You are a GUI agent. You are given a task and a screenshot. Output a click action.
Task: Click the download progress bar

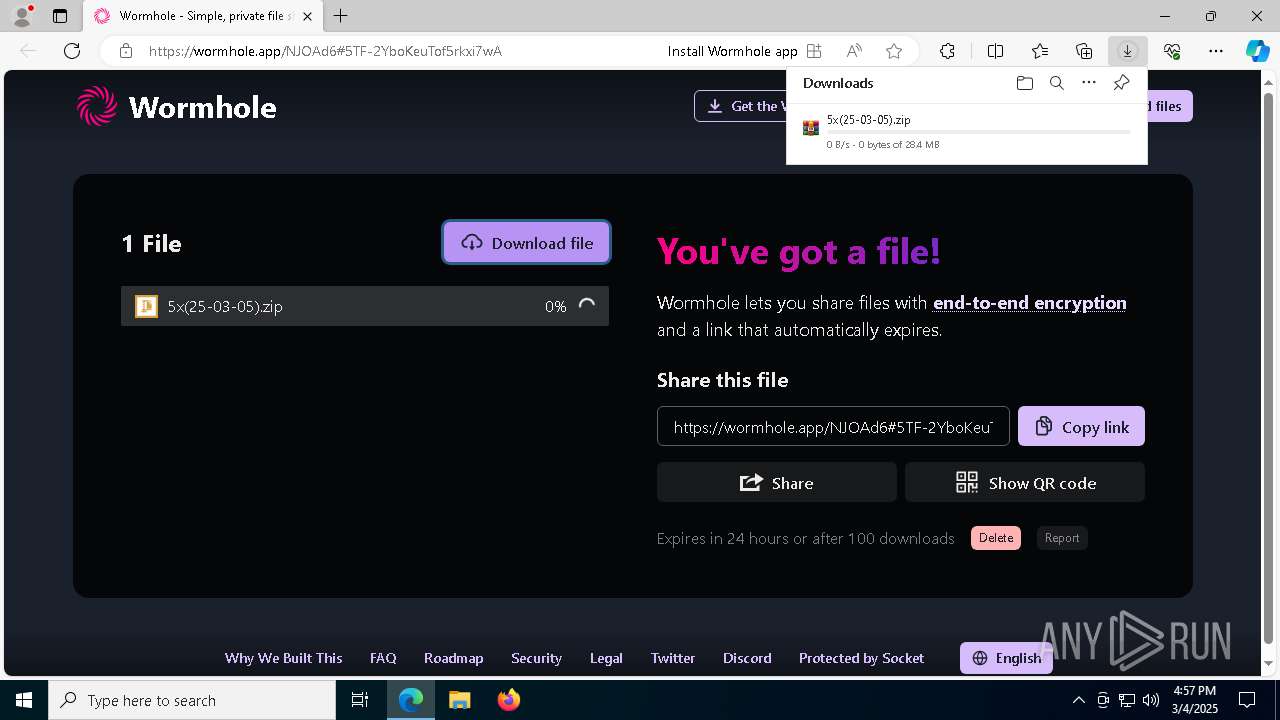979,132
